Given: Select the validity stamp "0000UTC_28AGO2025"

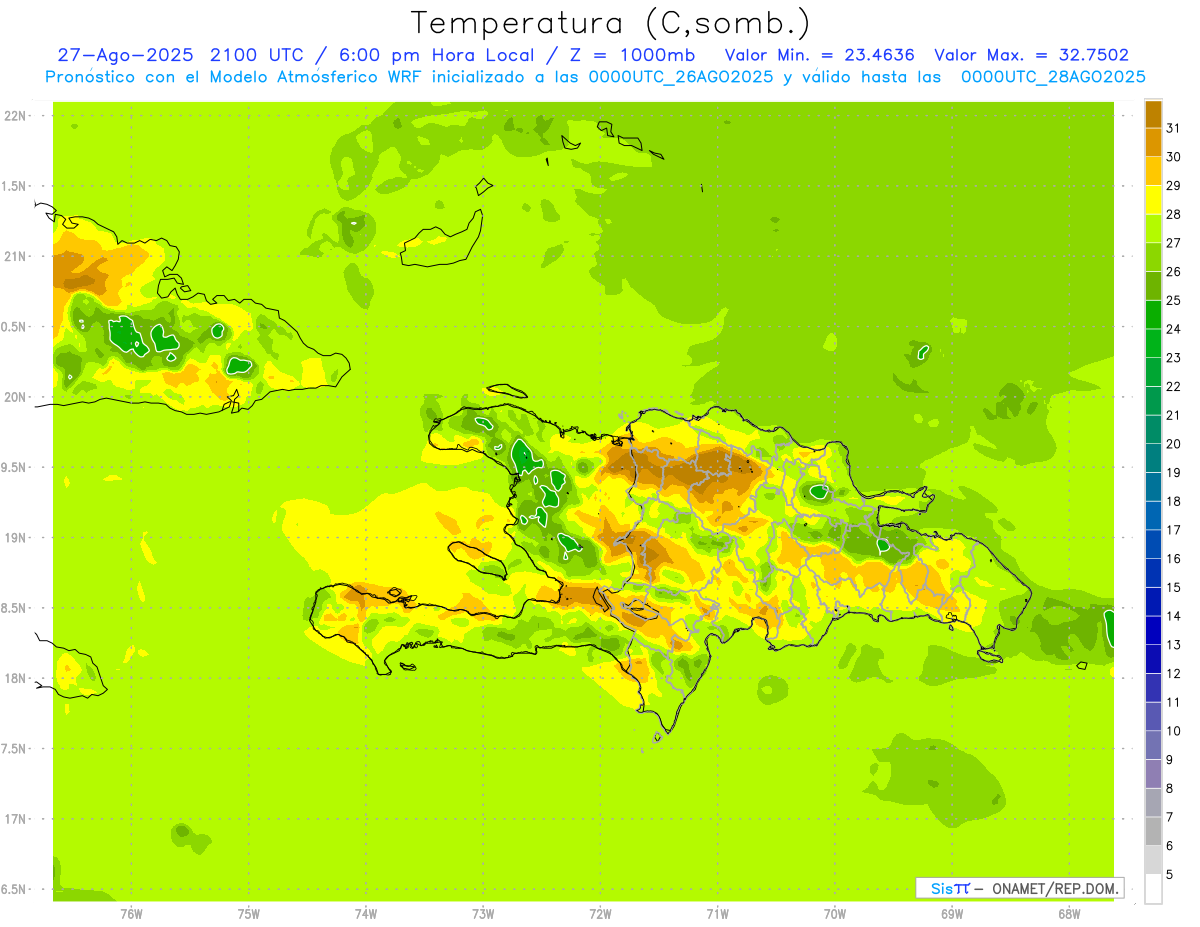Looking at the screenshot, I should (x=1053, y=77).
